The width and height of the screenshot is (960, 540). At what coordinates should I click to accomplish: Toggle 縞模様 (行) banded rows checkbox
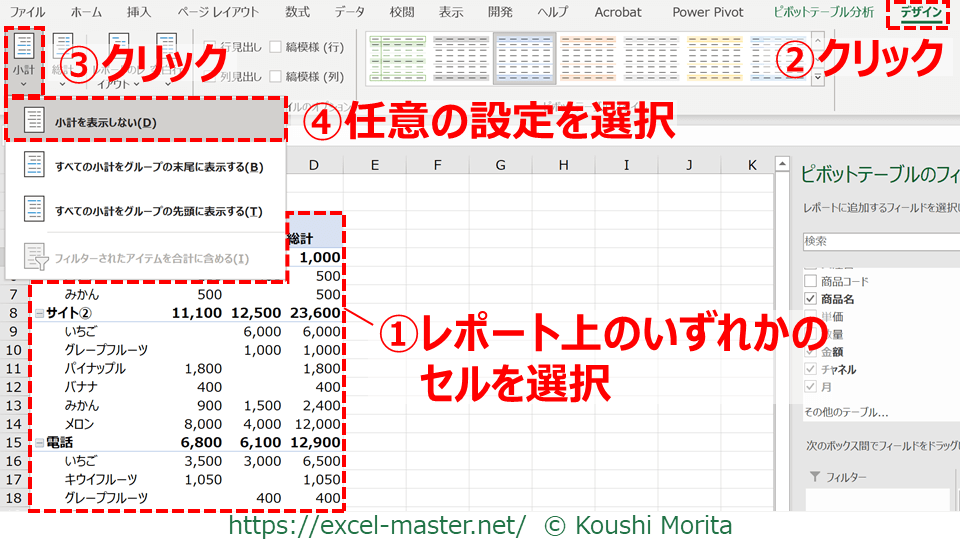[x=275, y=47]
